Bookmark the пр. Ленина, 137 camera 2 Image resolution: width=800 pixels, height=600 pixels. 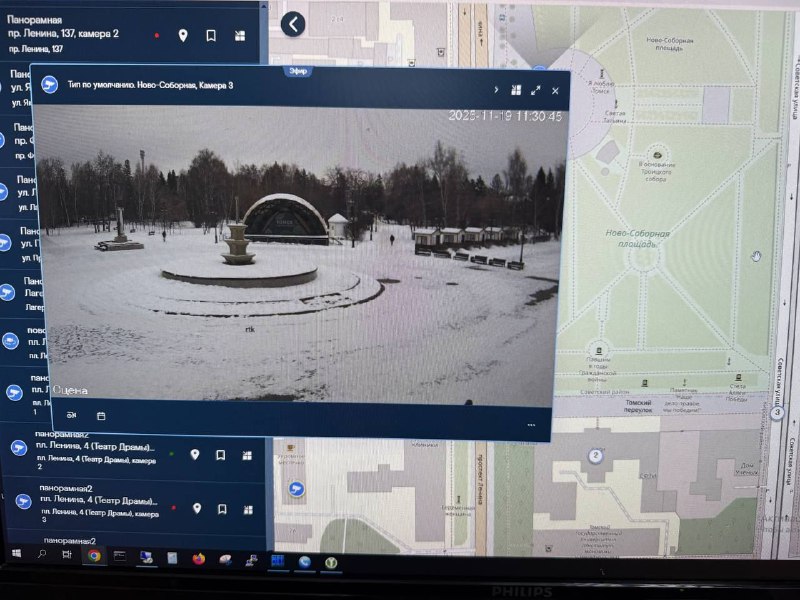point(211,36)
